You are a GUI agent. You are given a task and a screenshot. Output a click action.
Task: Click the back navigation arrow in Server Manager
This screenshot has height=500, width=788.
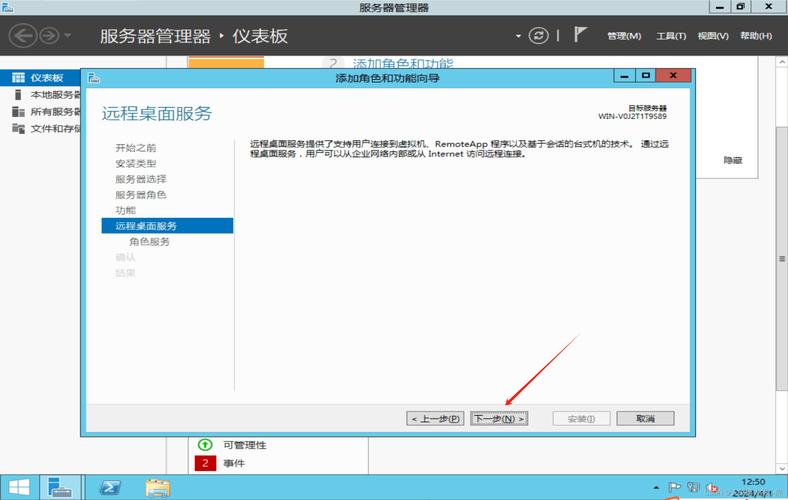point(23,36)
